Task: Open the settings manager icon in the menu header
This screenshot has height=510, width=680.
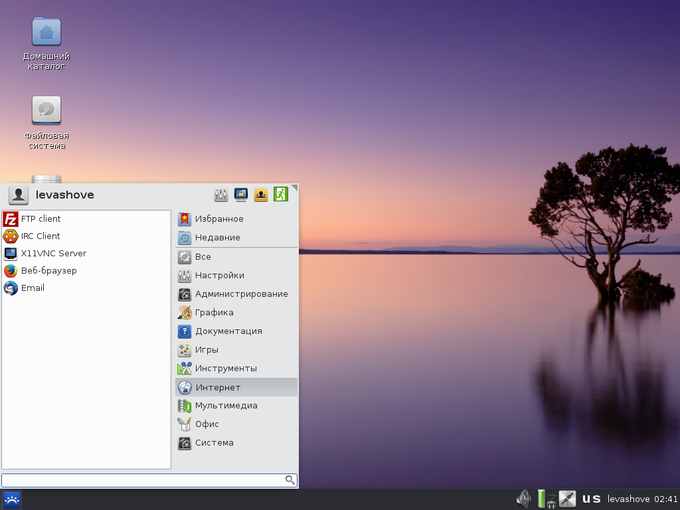Action: 221,195
